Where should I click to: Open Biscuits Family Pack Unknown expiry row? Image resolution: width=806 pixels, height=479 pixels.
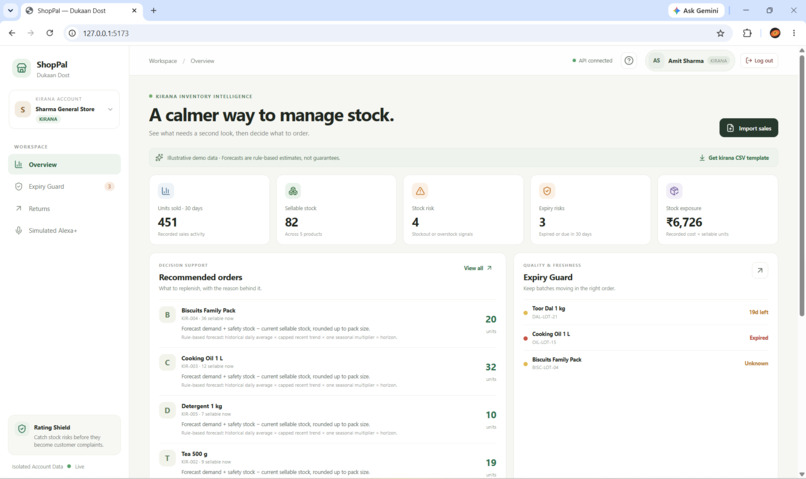click(646, 363)
